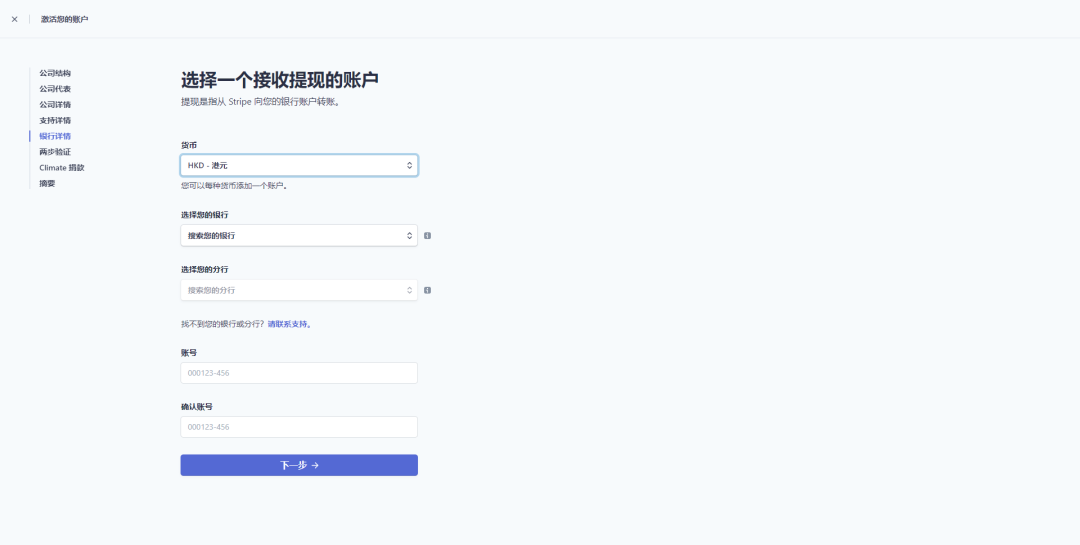
Task: Click the 选择一个接收提现的账户 page heading
Action: coord(279,80)
